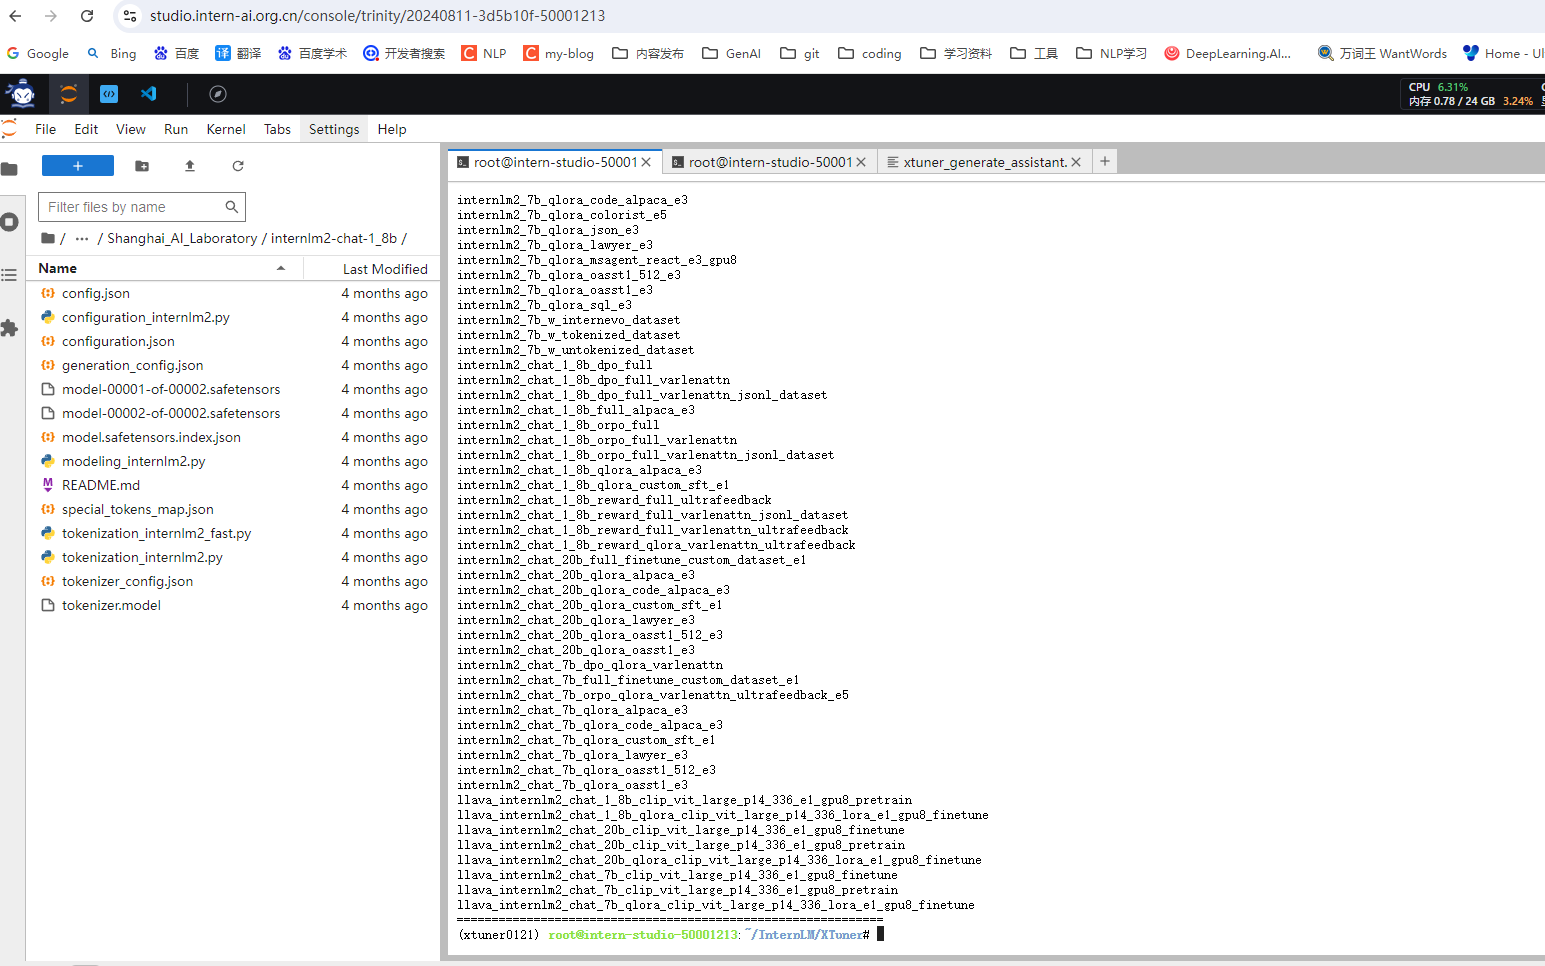
Task: Open the table of contents sidebar icon
Action: tap(10, 275)
